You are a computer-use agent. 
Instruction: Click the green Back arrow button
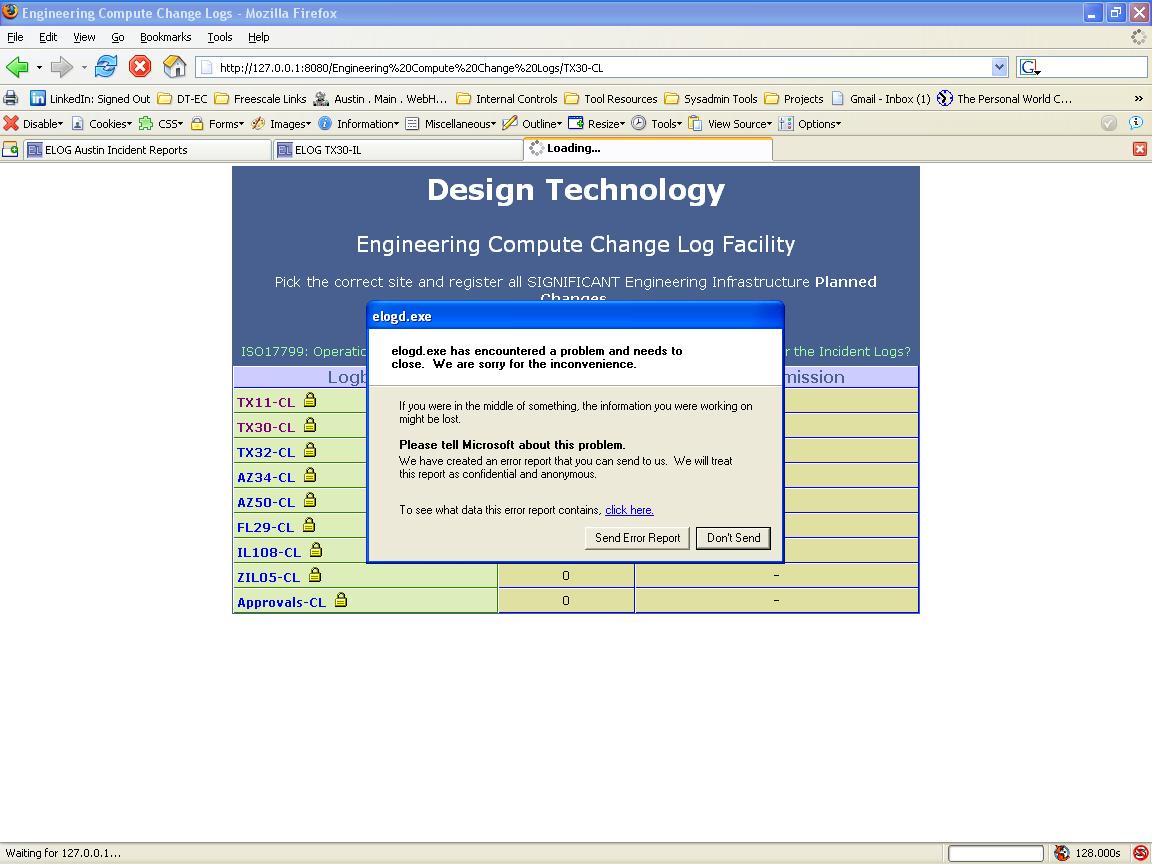tap(17, 68)
